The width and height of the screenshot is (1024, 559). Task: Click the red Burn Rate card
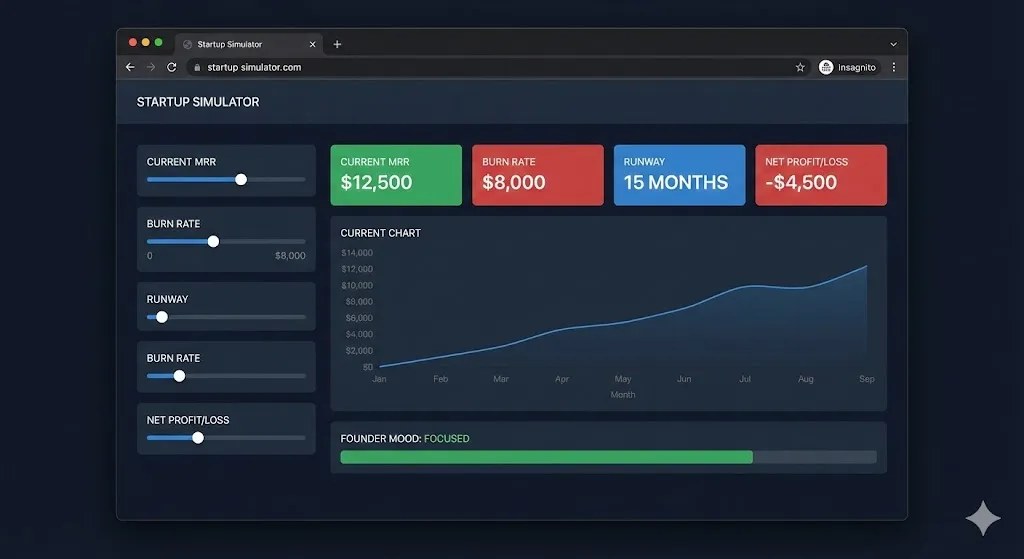(537, 175)
